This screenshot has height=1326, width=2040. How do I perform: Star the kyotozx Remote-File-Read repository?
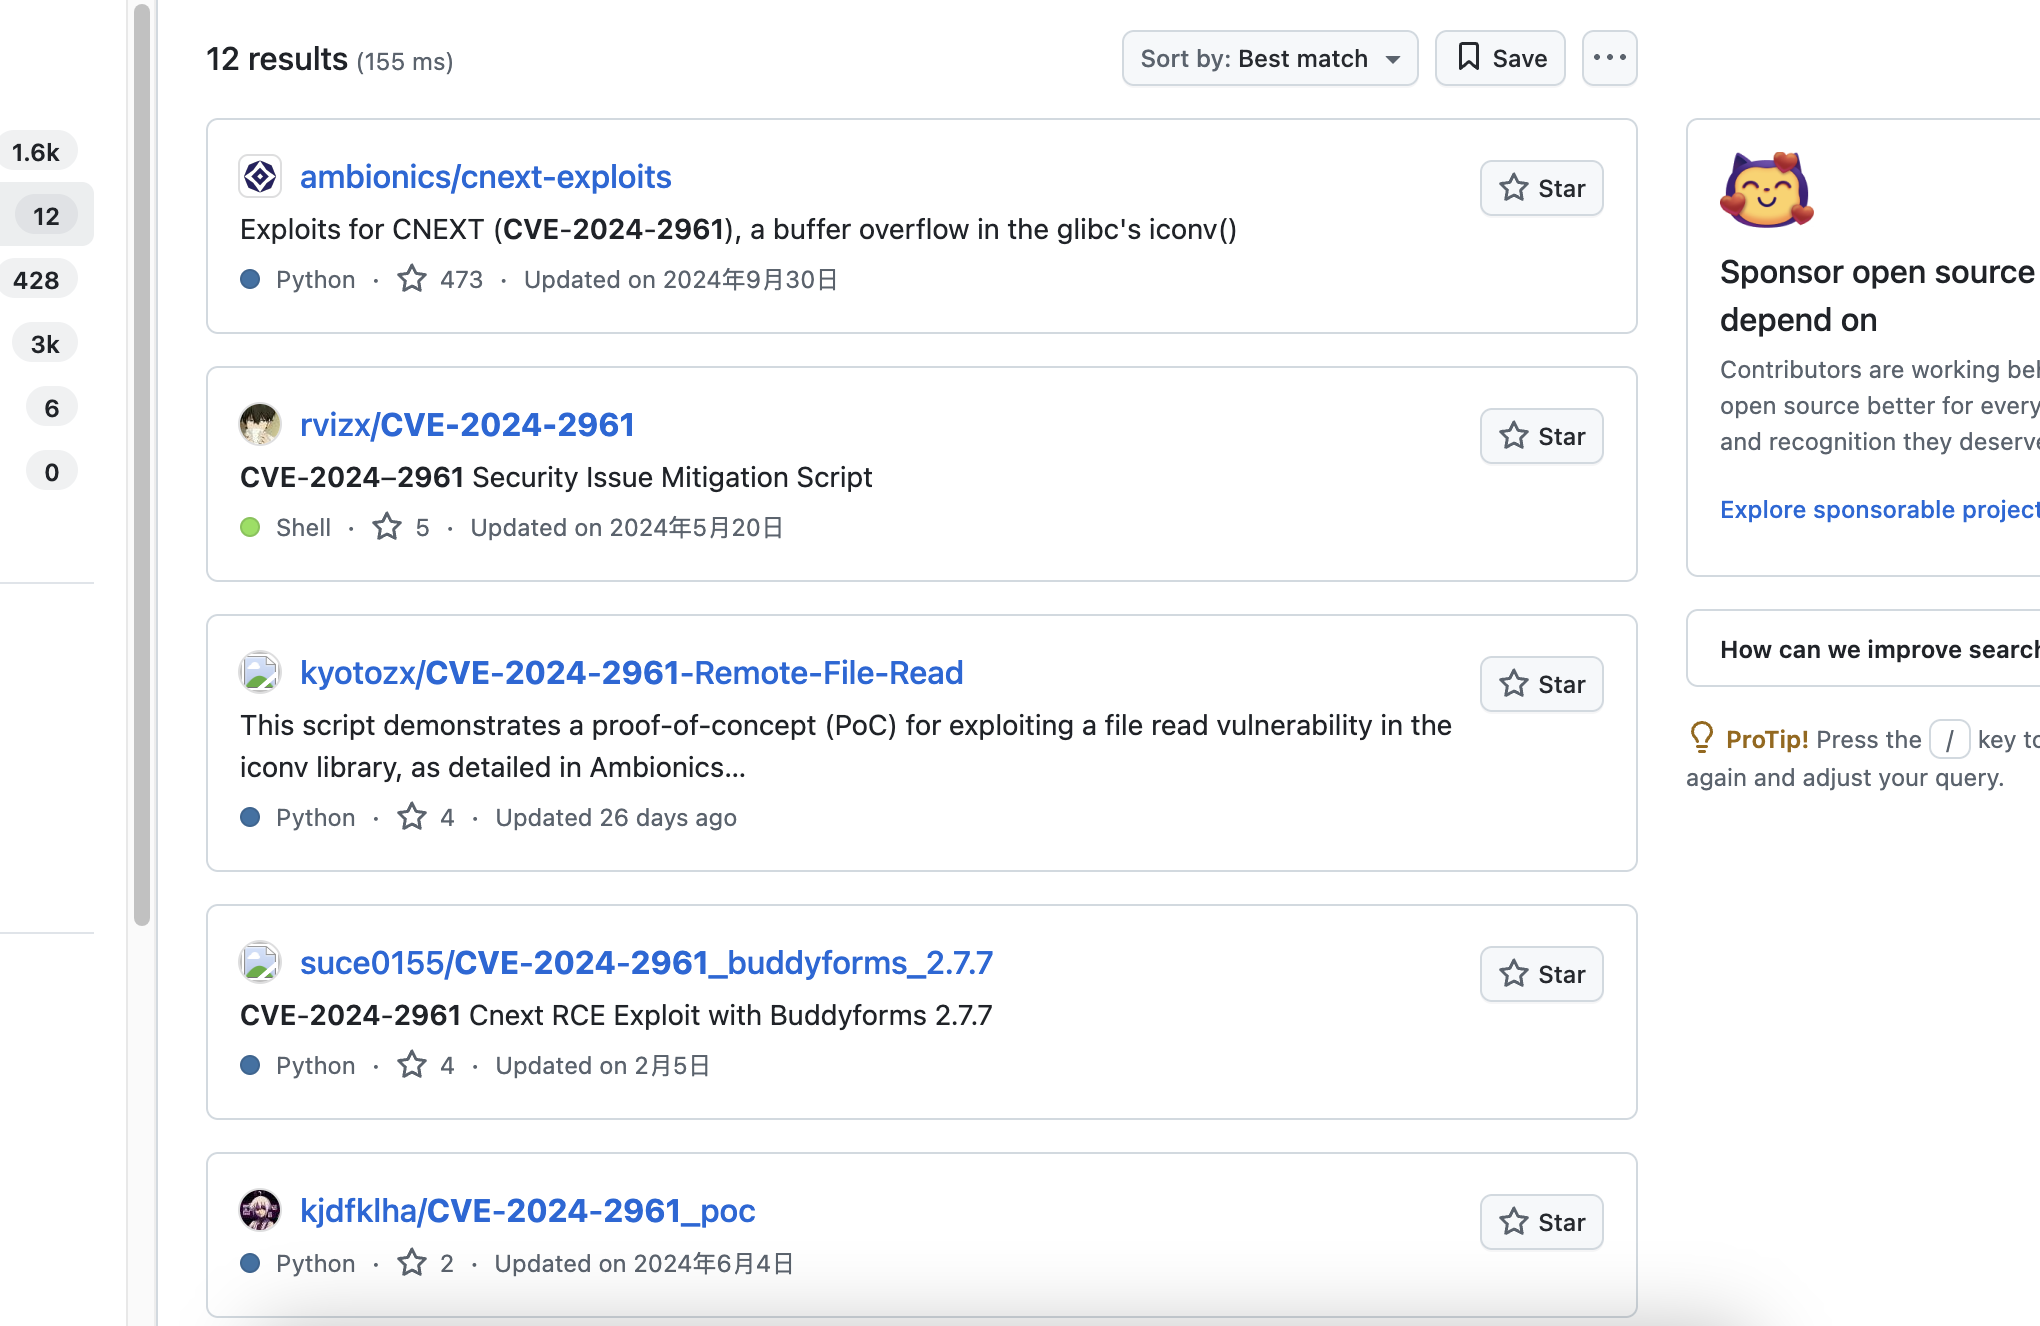click(1542, 684)
